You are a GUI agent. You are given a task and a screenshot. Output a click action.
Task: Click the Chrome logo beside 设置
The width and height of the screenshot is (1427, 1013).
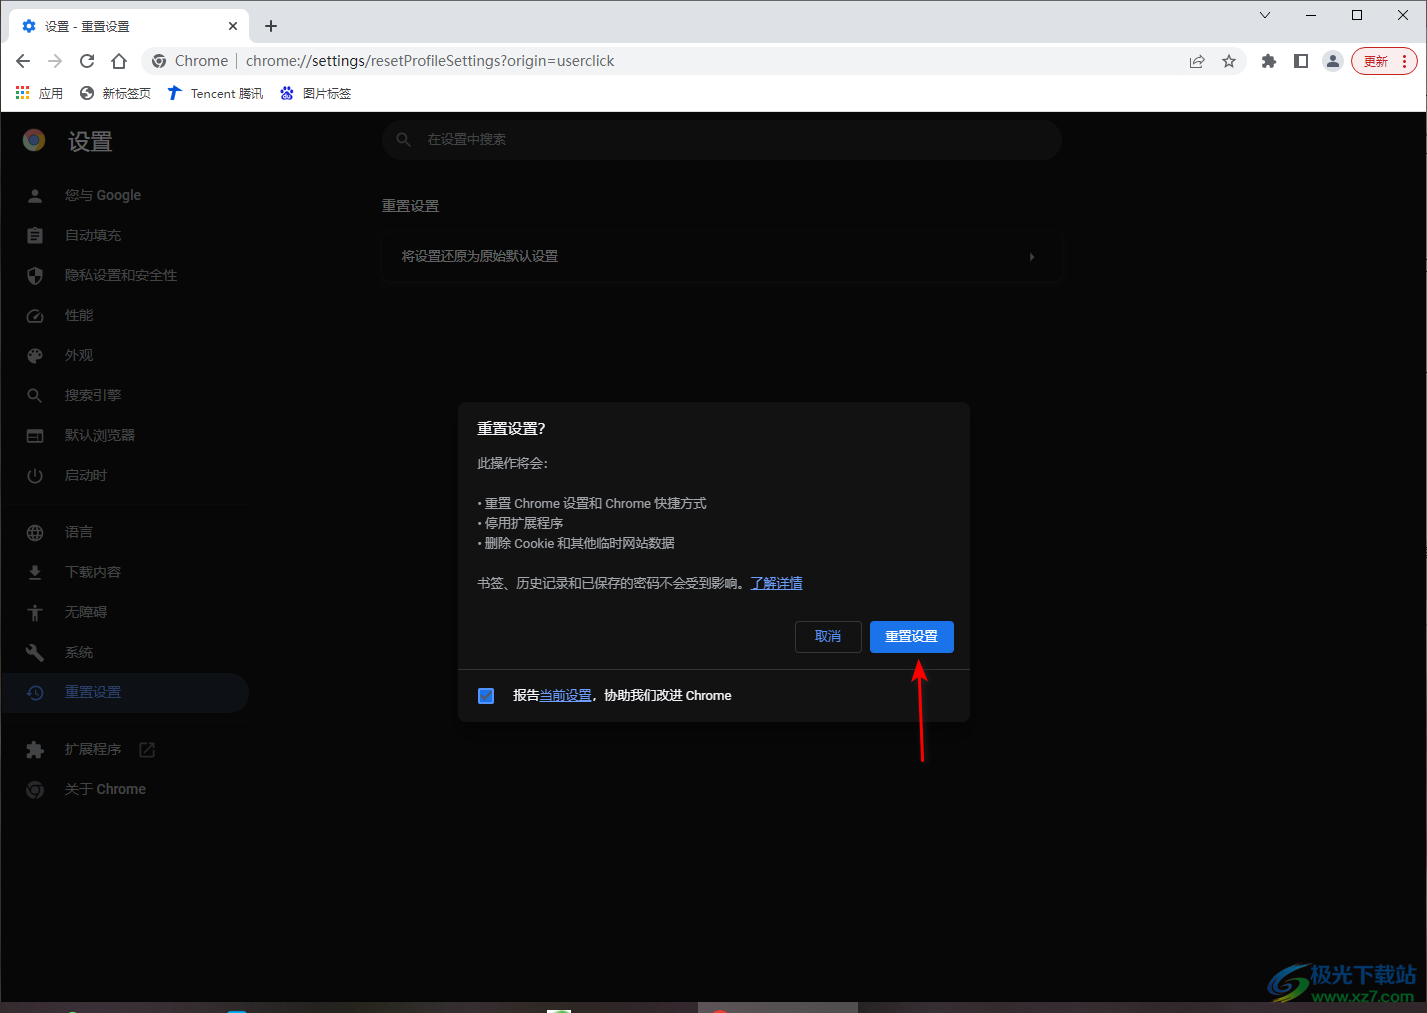tap(34, 140)
